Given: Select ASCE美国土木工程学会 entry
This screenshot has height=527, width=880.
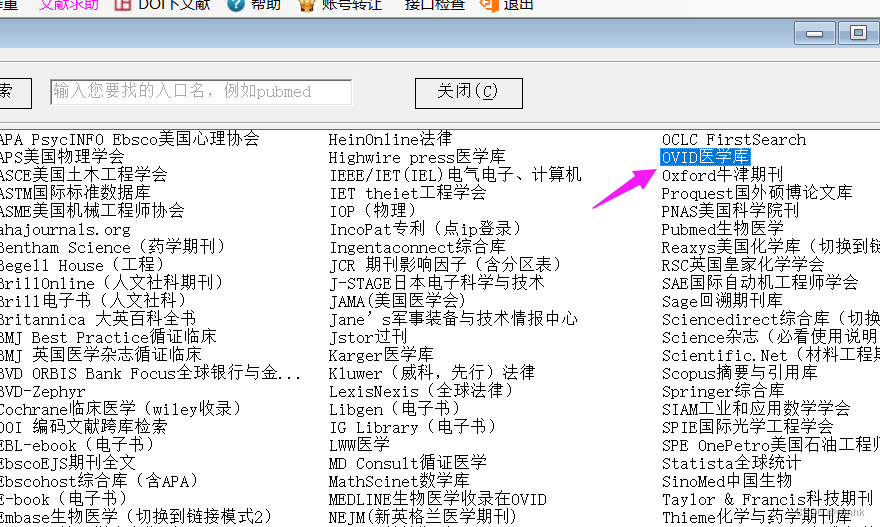Looking at the screenshot, I should click(x=84, y=175).
